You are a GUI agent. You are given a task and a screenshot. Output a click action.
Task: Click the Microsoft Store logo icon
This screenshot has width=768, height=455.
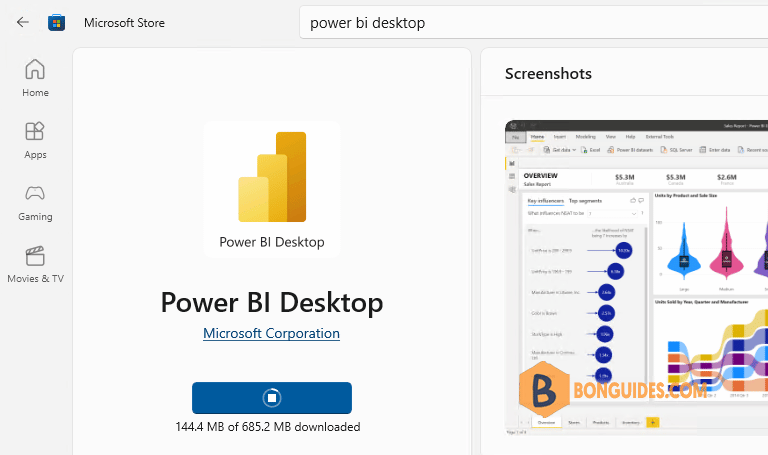coord(56,23)
